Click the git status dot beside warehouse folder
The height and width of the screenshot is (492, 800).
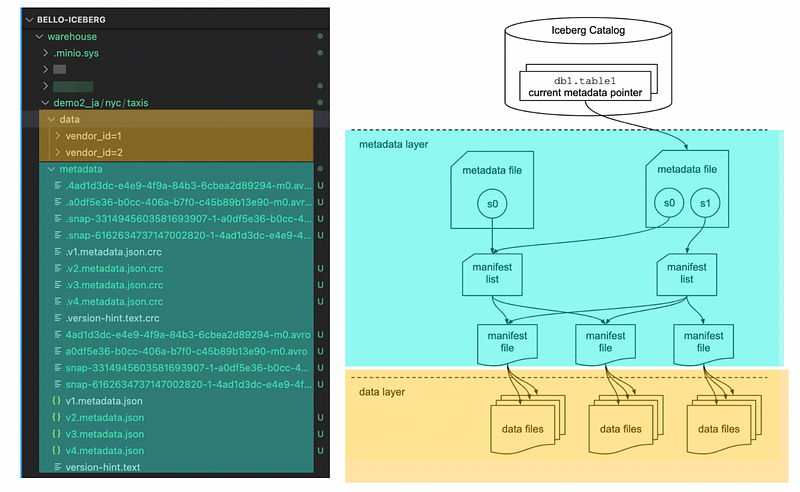(320, 36)
